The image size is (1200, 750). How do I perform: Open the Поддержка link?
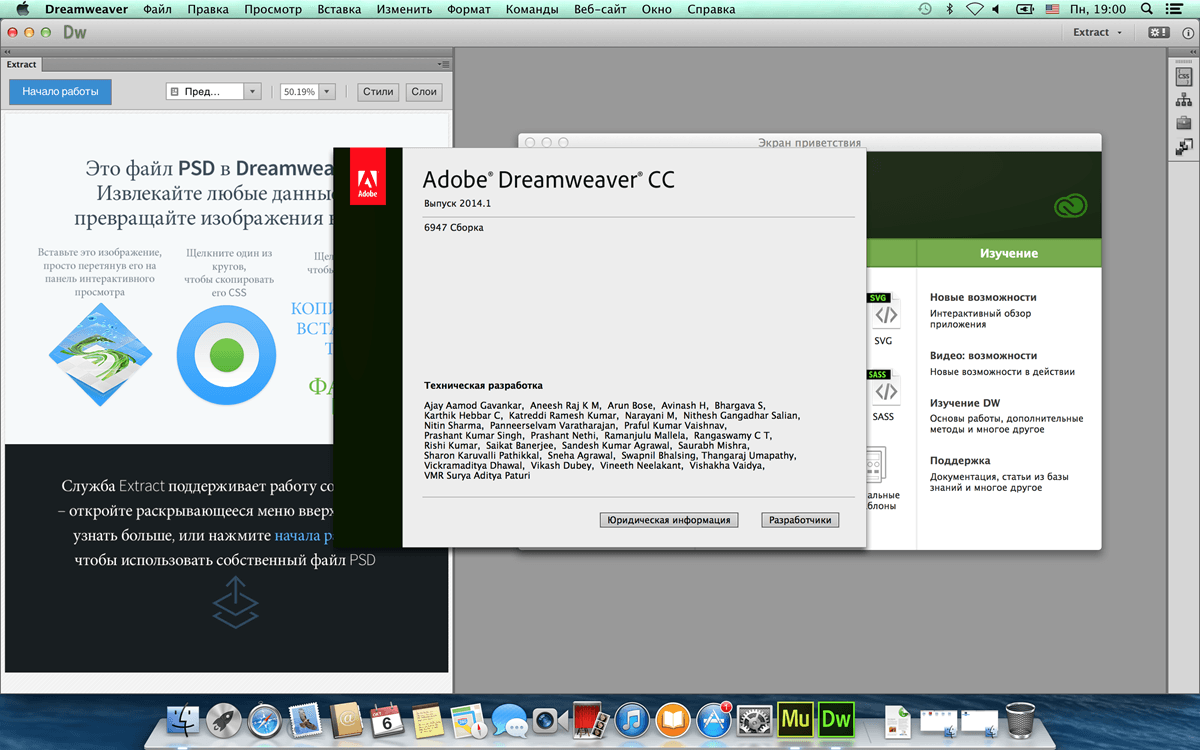(x=960, y=461)
